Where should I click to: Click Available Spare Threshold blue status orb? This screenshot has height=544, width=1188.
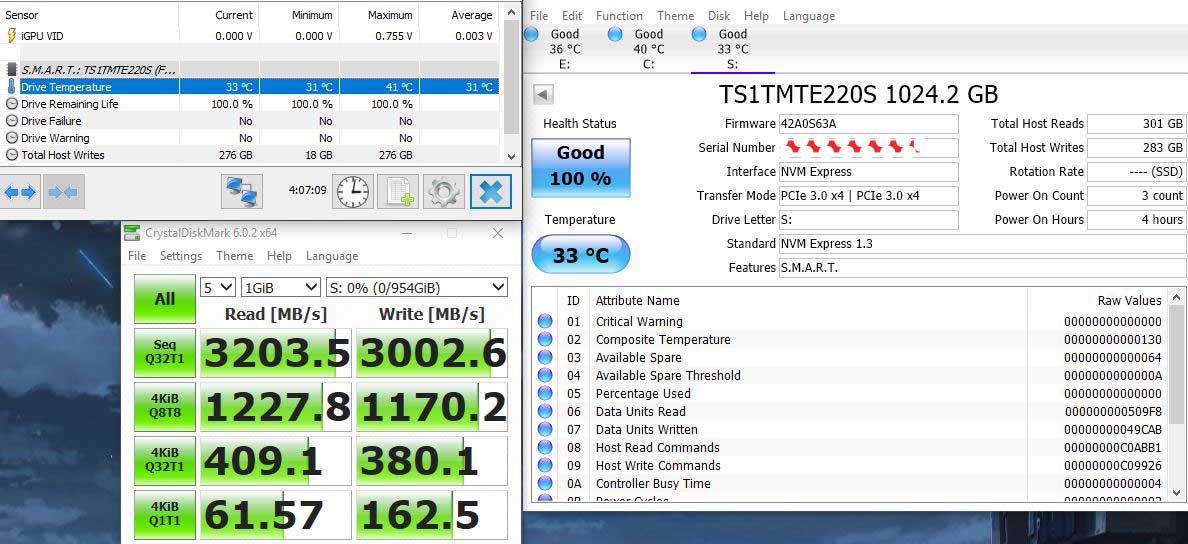point(545,375)
